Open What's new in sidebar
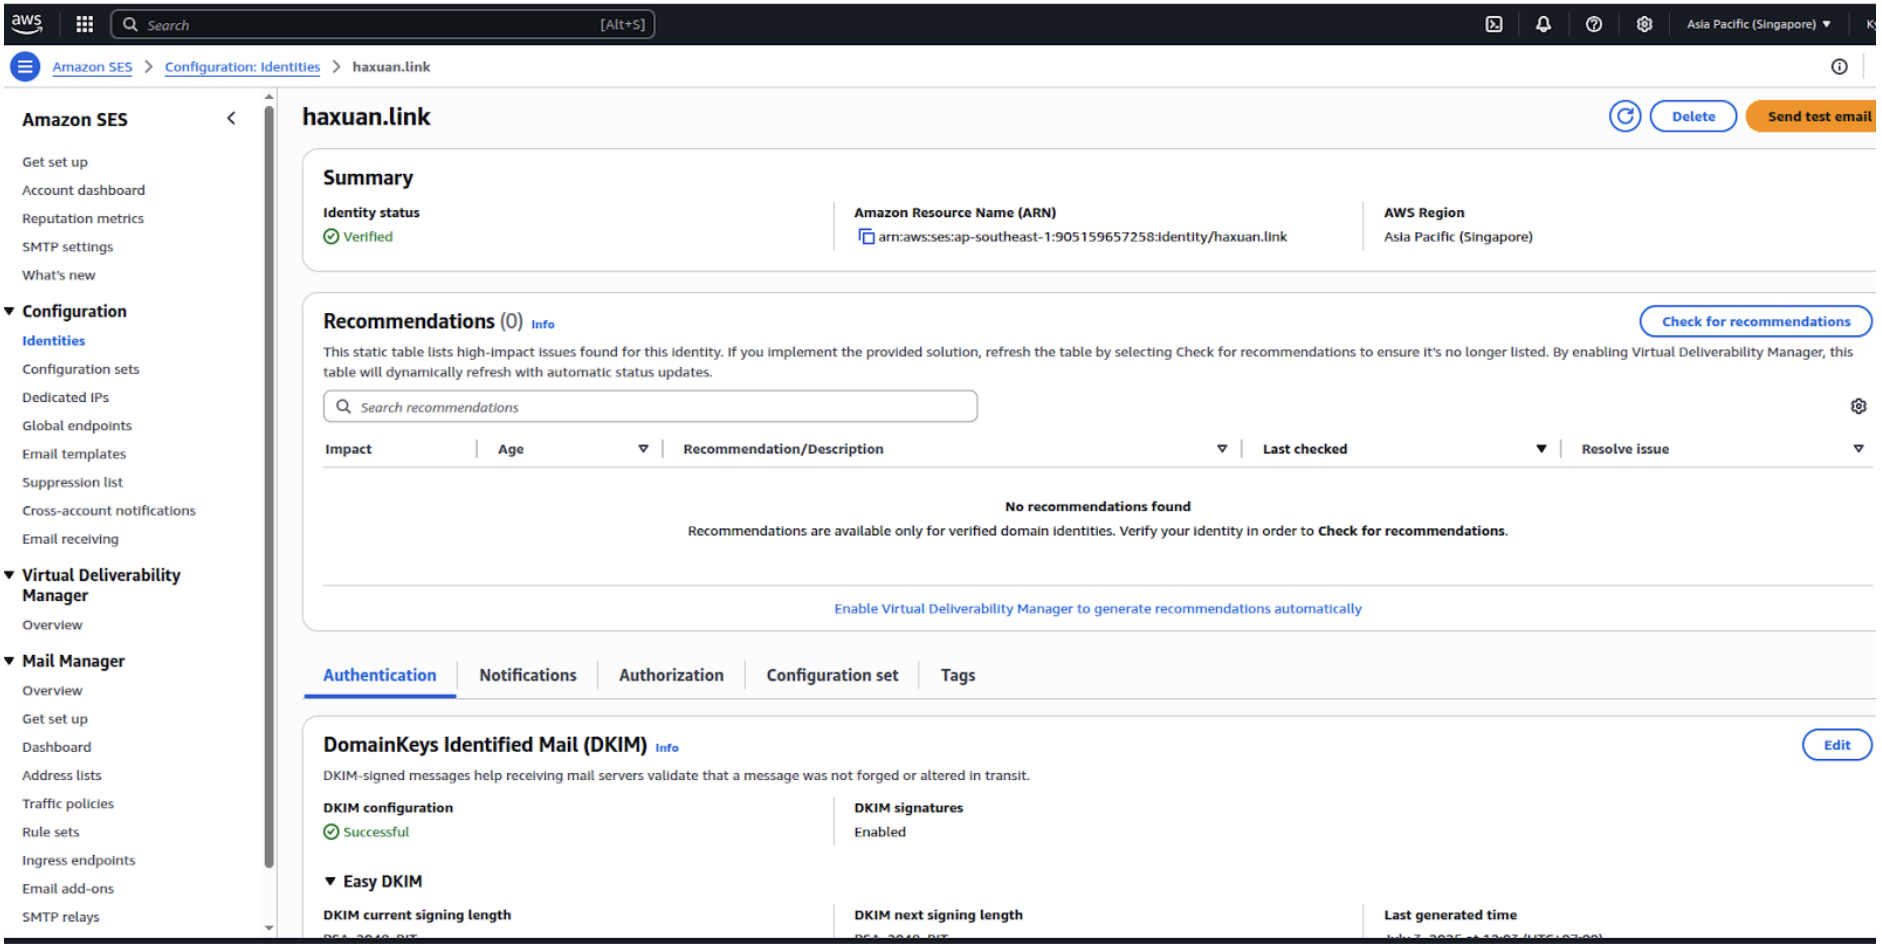The image size is (1882, 948). (59, 275)
